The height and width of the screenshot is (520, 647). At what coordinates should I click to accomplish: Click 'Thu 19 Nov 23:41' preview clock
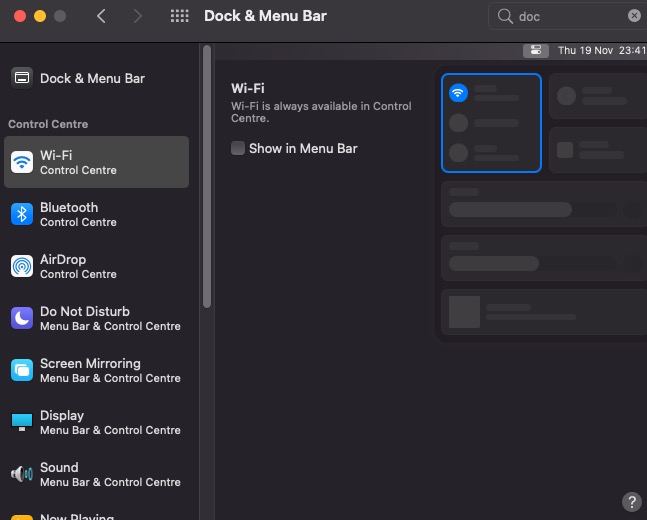pos(602,50)
